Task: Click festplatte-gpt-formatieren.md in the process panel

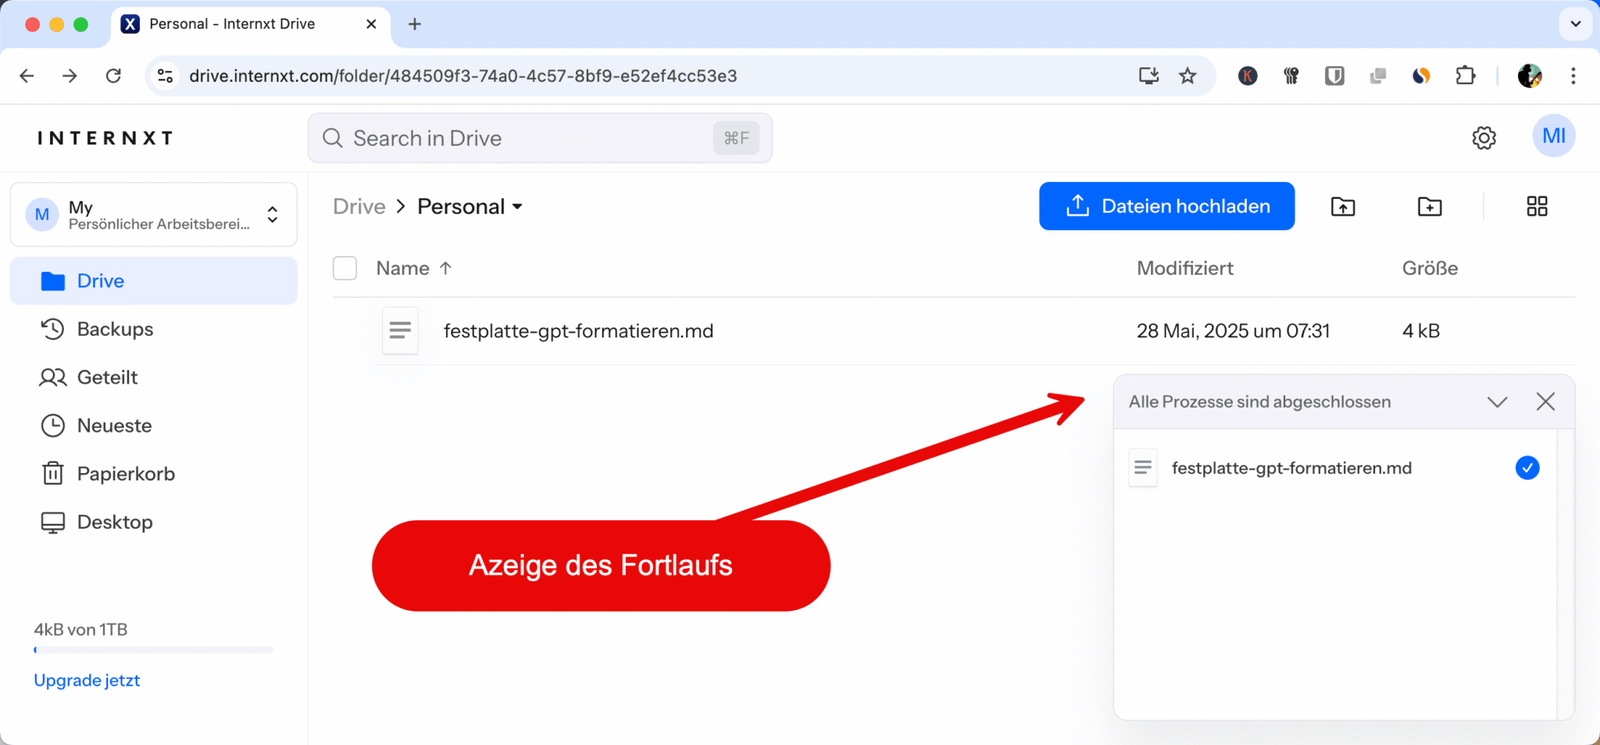Action: point(1291,468)
